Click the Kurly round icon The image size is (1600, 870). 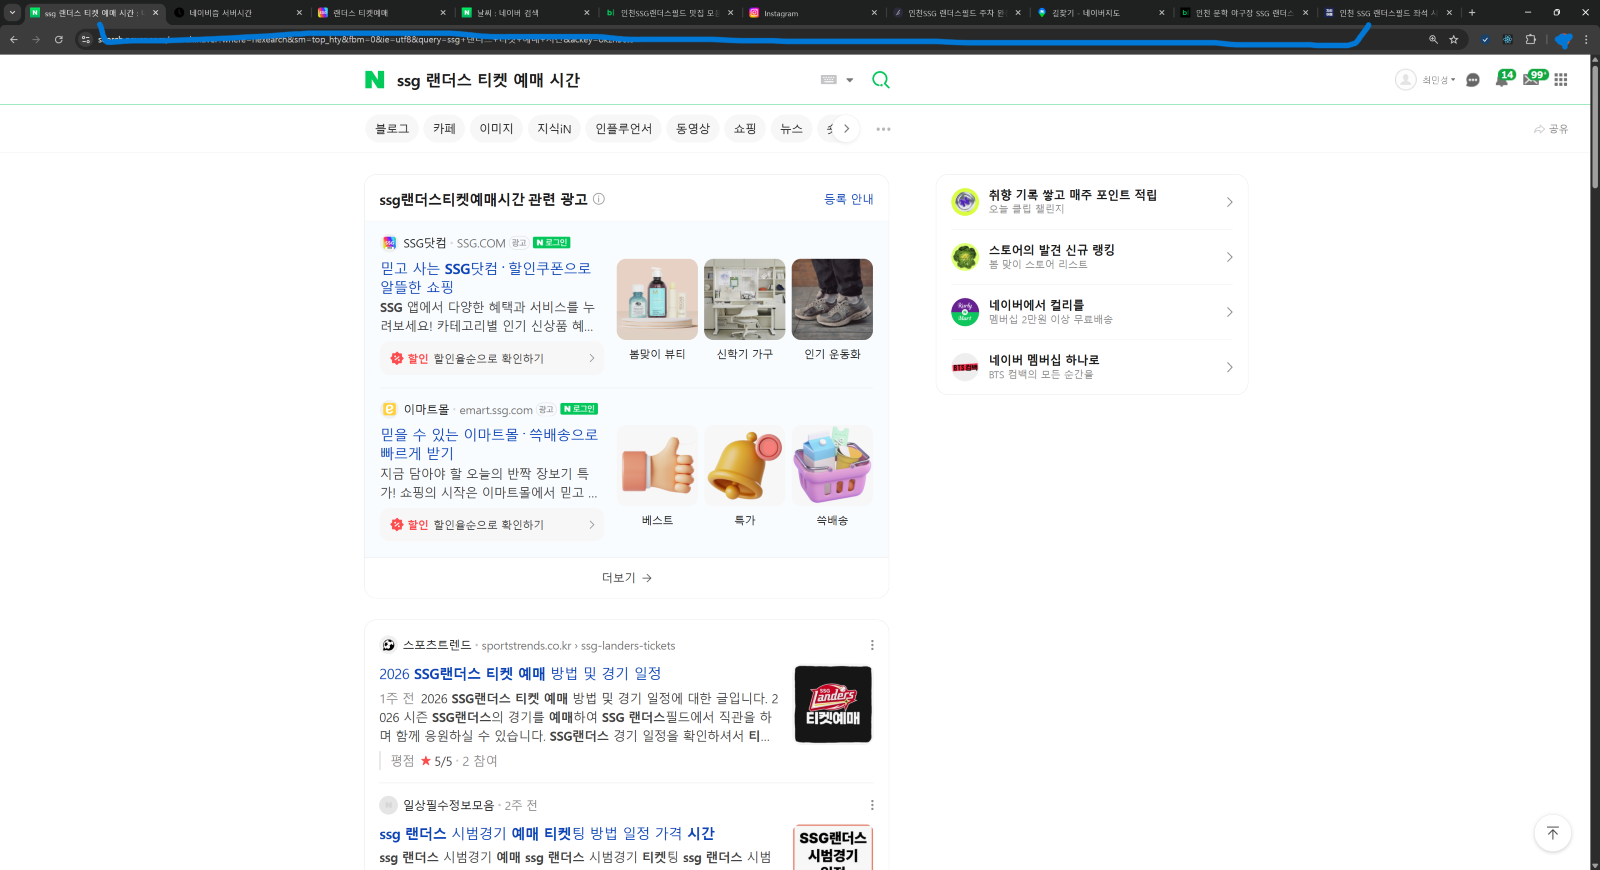[965, 312]
